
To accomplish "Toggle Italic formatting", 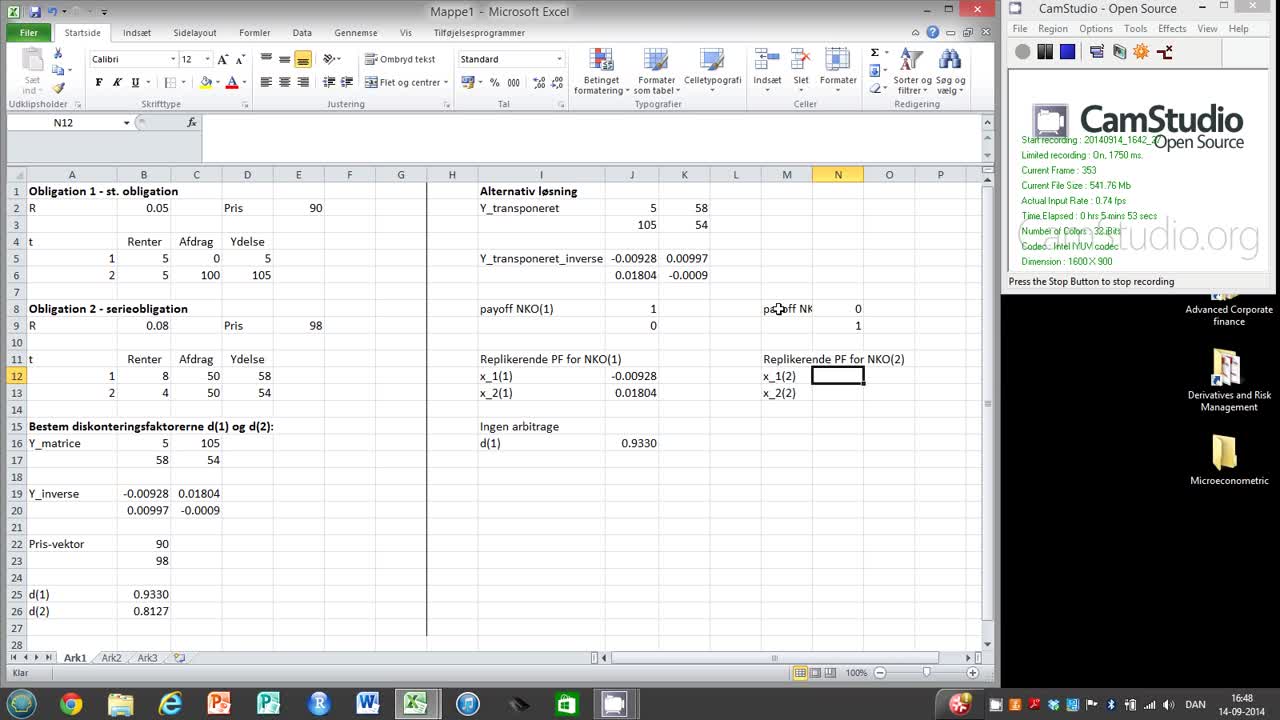I will (117, 82).
